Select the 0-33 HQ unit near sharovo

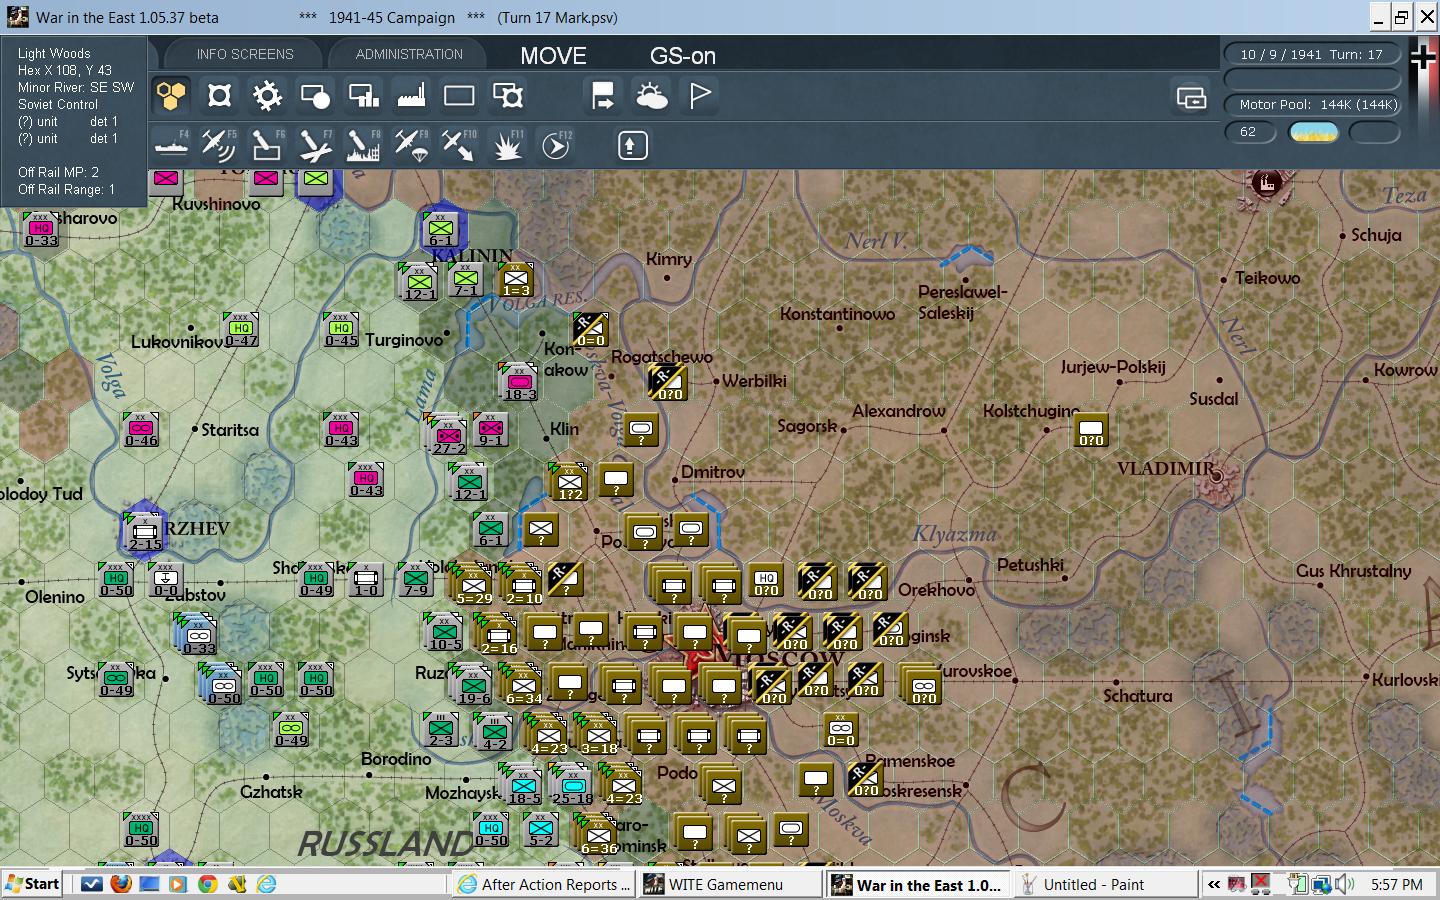41,230
